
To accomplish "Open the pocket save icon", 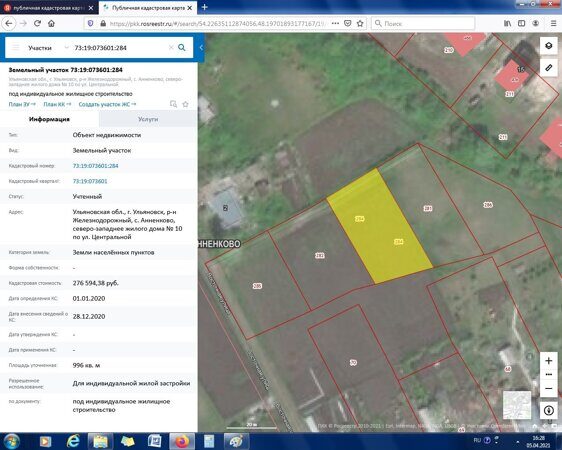I will tap(348, 24).
